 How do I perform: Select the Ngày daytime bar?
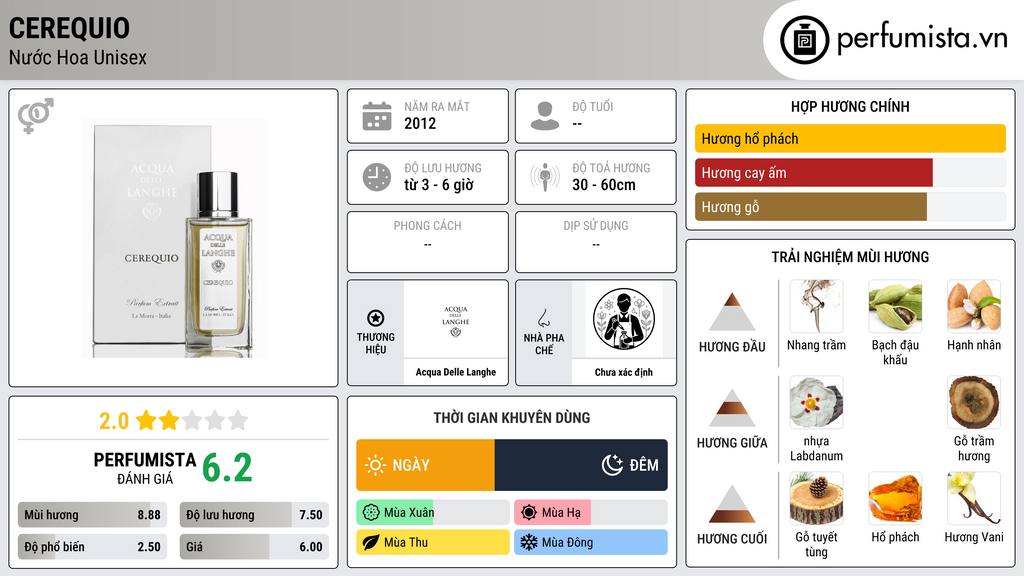pos(425,465)
